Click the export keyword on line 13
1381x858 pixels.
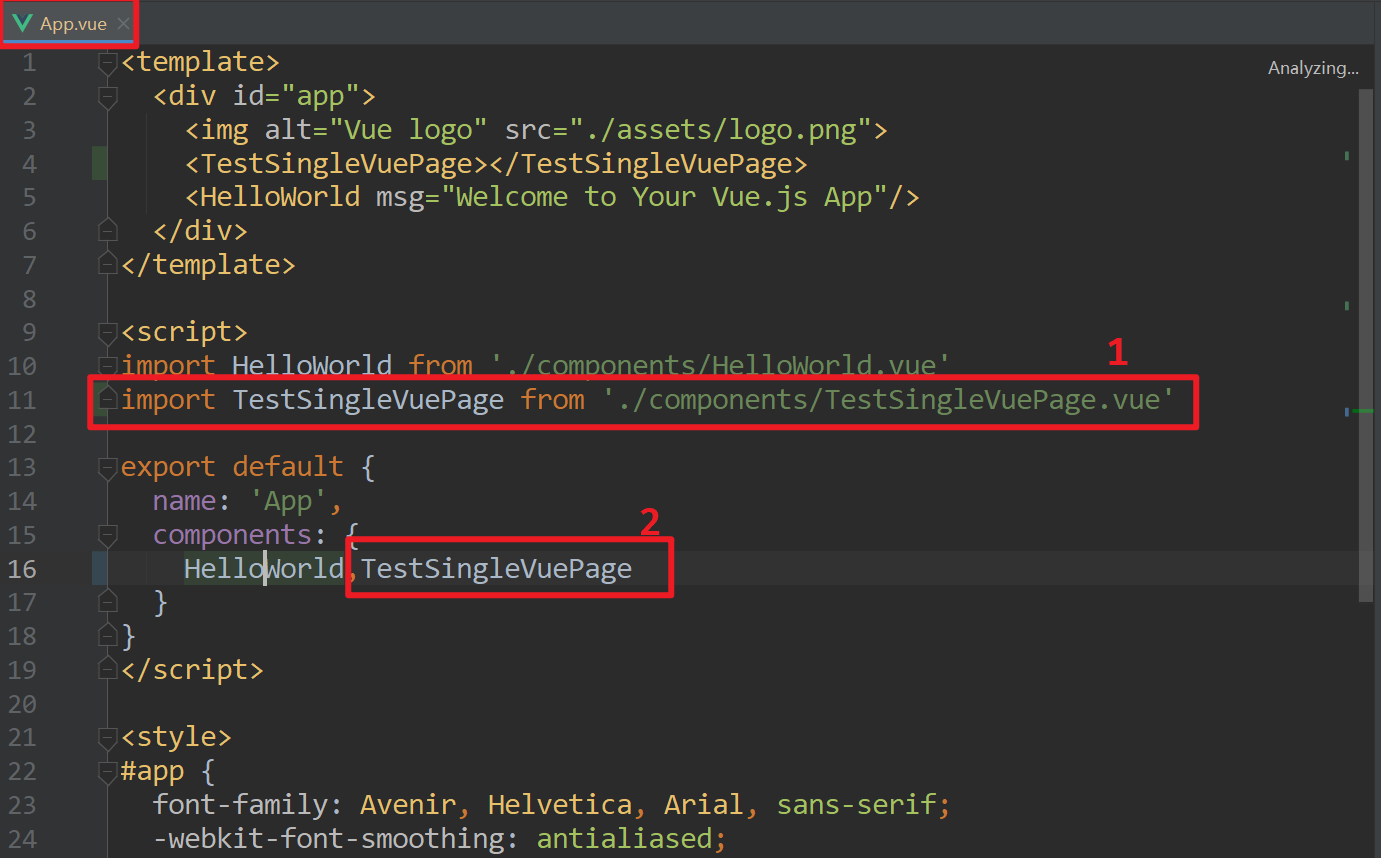click(168, 467)
